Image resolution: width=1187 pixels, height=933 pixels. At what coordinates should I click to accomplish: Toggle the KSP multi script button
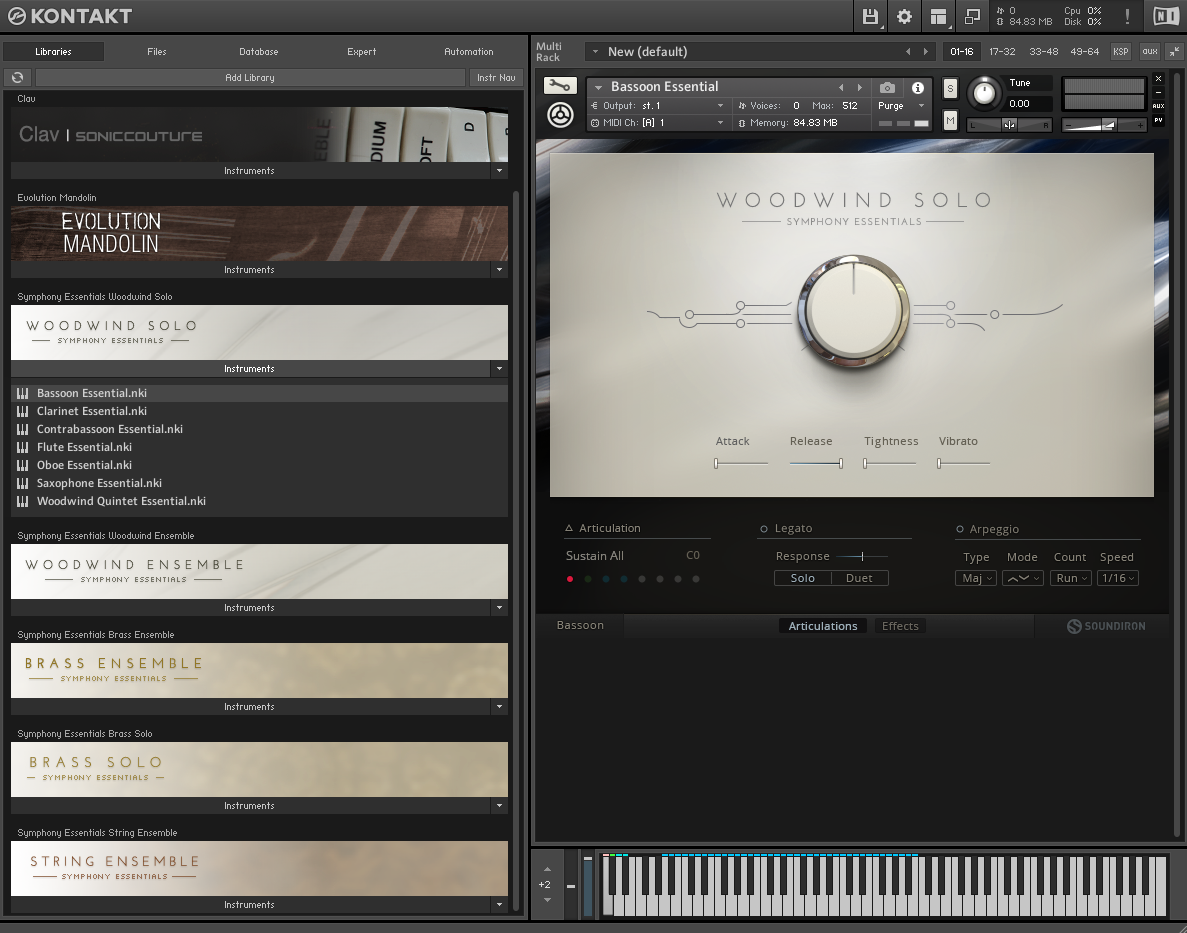[x=1120, y=51]
